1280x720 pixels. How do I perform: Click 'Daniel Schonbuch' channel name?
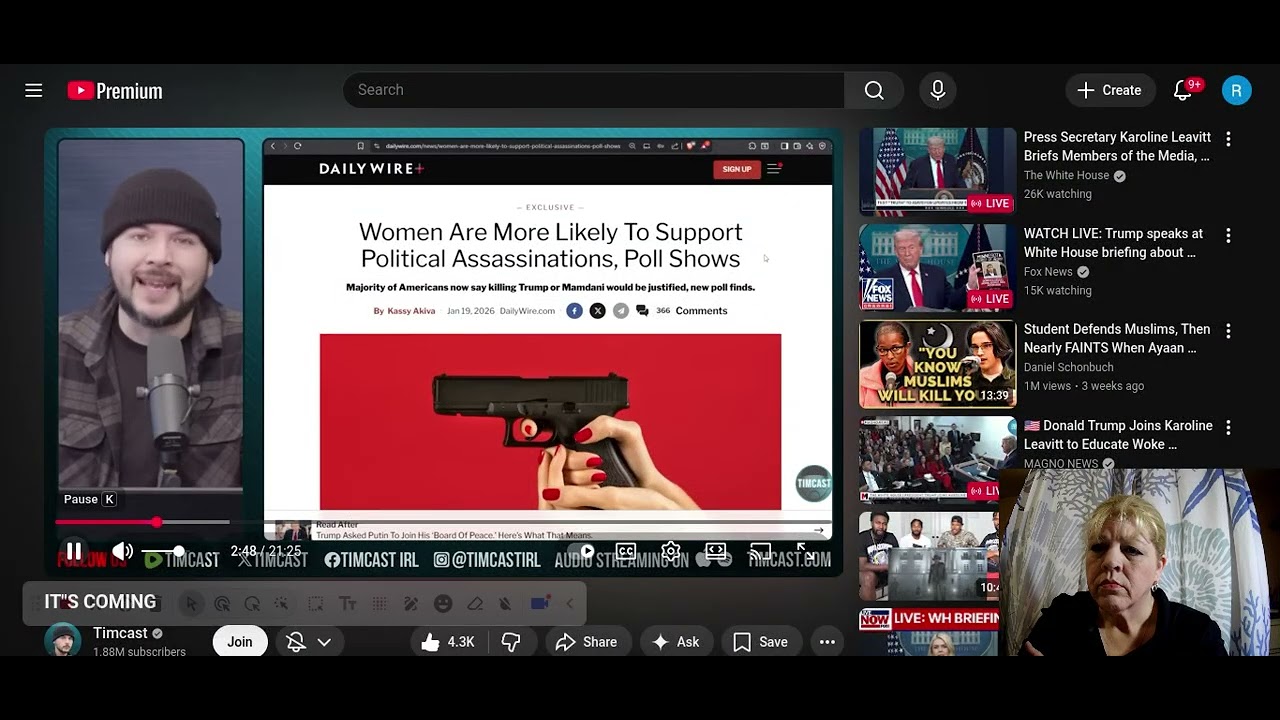click(x=1068, y=367)
